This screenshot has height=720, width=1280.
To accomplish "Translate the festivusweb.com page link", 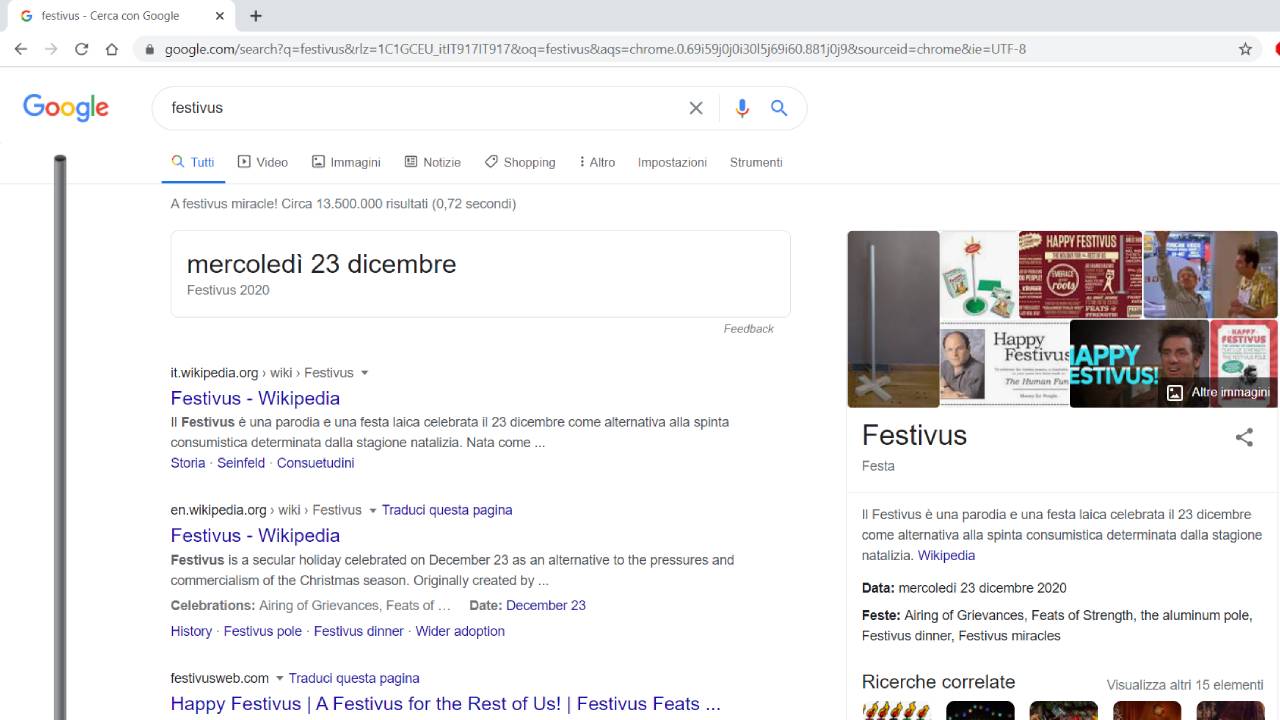I will (354, 678).
